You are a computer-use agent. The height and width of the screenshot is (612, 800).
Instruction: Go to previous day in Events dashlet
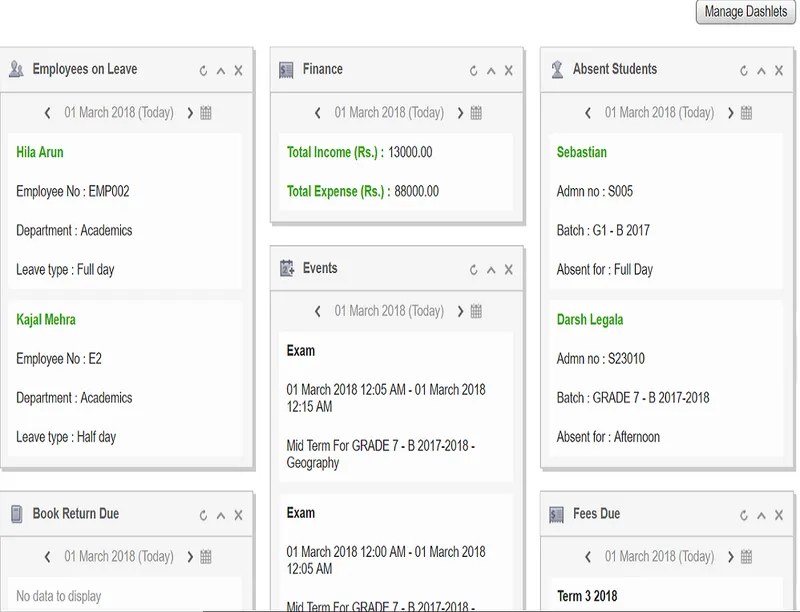coord(317,311)
